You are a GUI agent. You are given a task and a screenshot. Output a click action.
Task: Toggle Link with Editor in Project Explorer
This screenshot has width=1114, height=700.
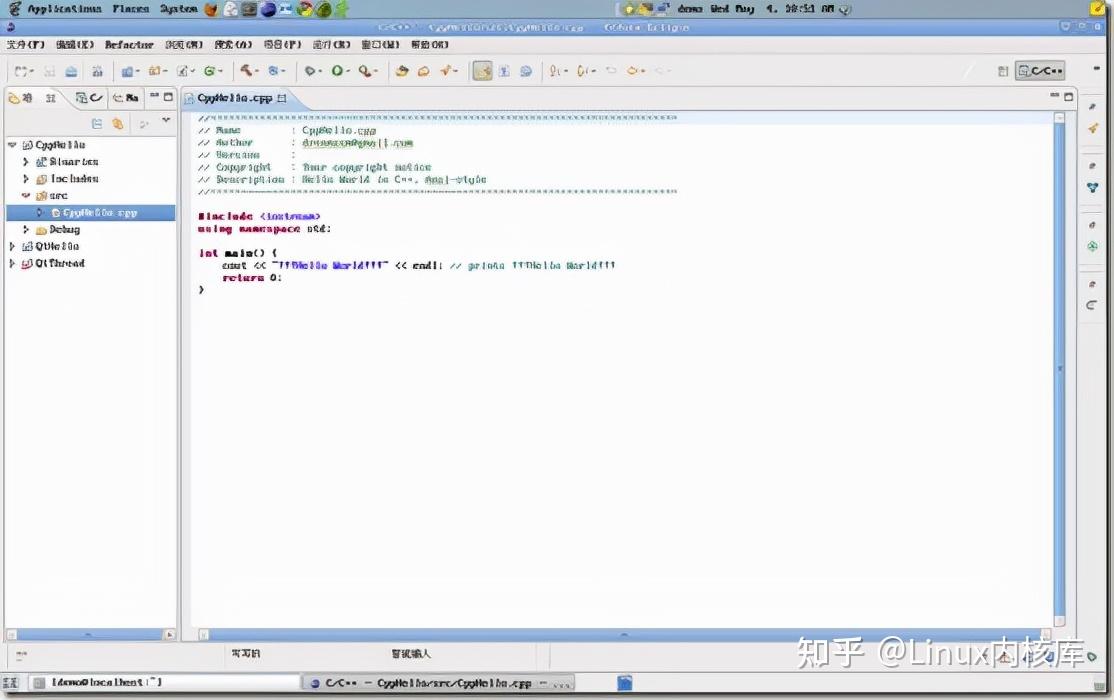click(x=118, y=122)
